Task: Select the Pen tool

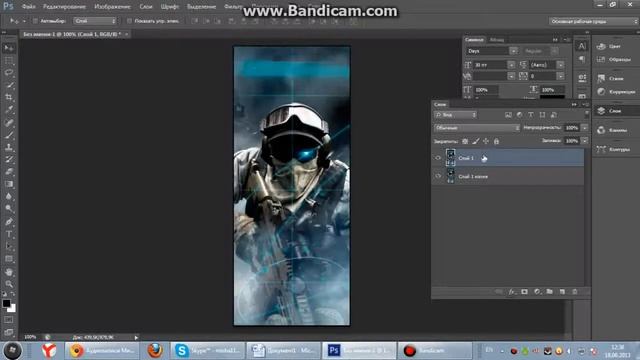Action: click(9, 222)
